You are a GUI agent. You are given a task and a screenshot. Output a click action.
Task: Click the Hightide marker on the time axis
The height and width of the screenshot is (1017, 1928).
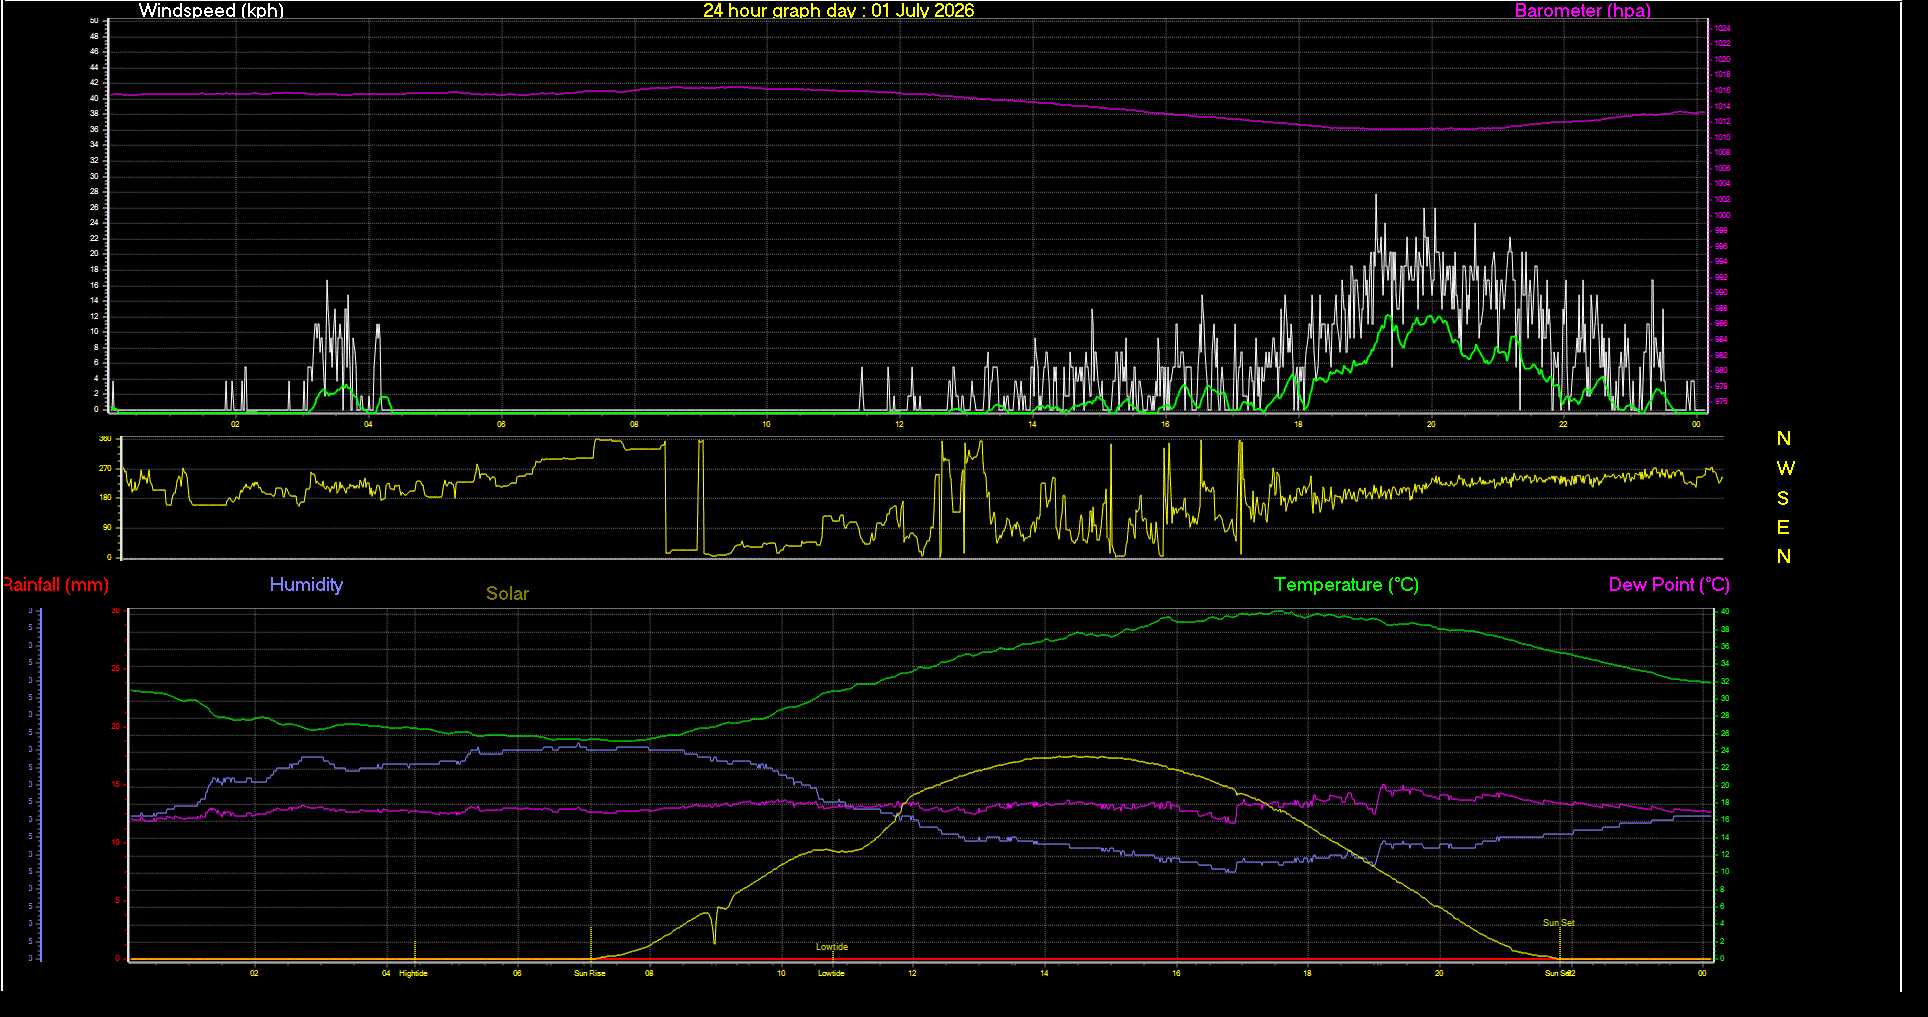pos(413,973)
